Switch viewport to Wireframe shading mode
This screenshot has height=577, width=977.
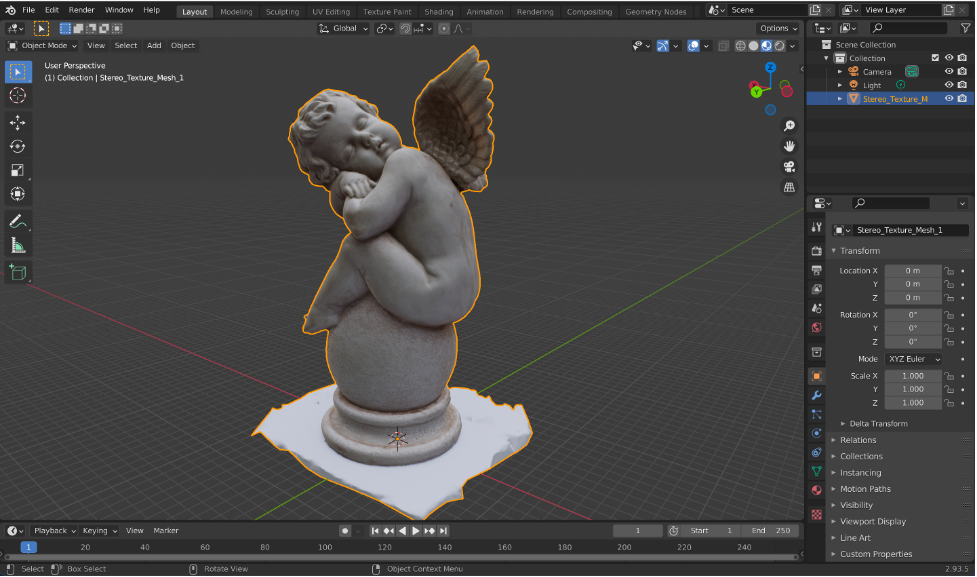[x=739, y=45]
